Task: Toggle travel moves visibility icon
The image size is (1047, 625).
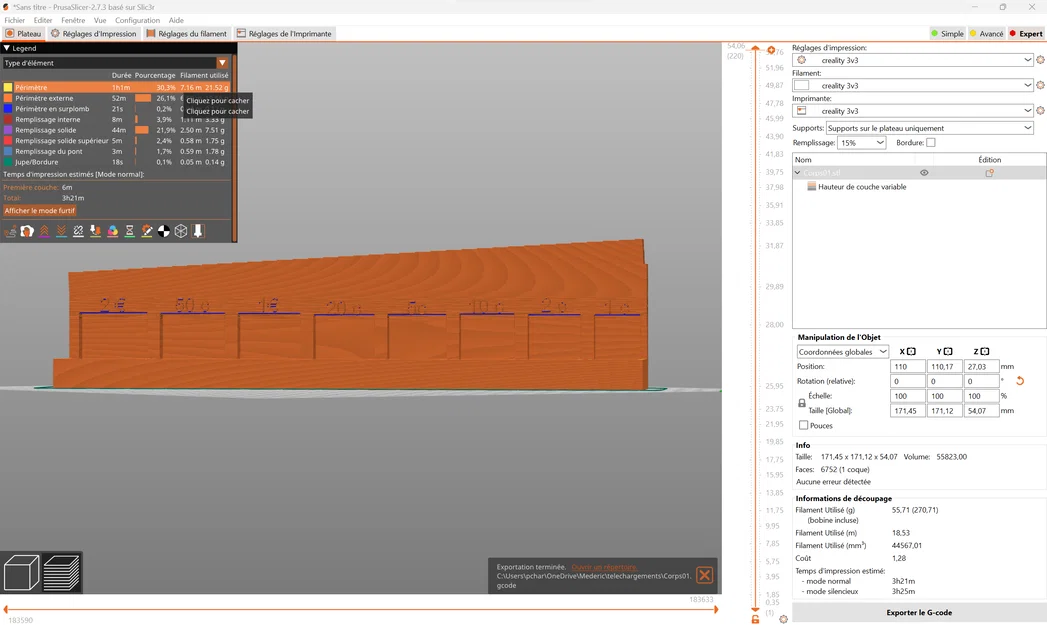Action: tap(10, 231)
